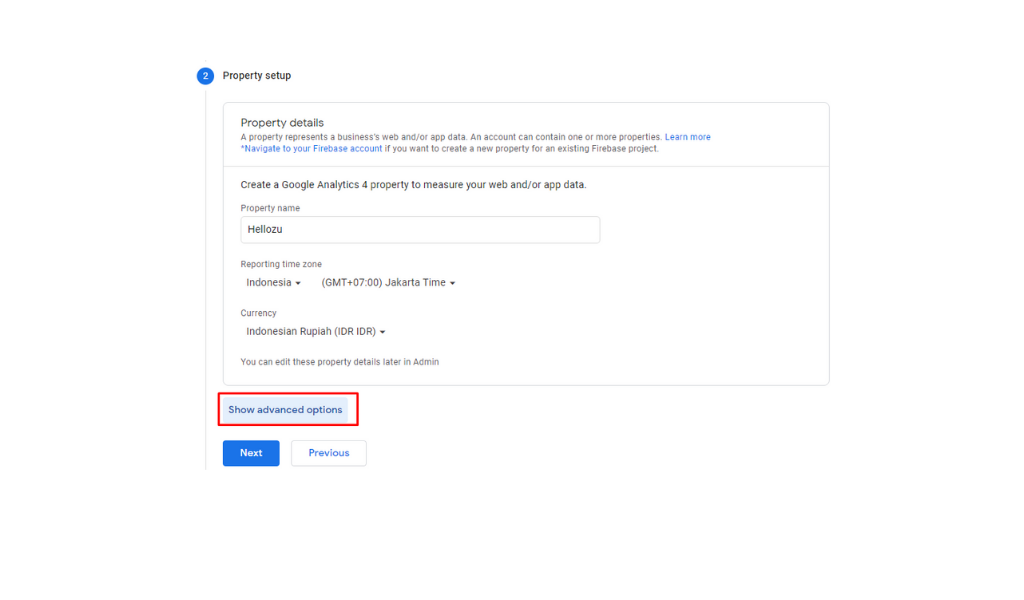Image resolution: width=1024 pixels, height=600 pixels.
Task: Click the step 2 number circle
Action: [205, 76]
